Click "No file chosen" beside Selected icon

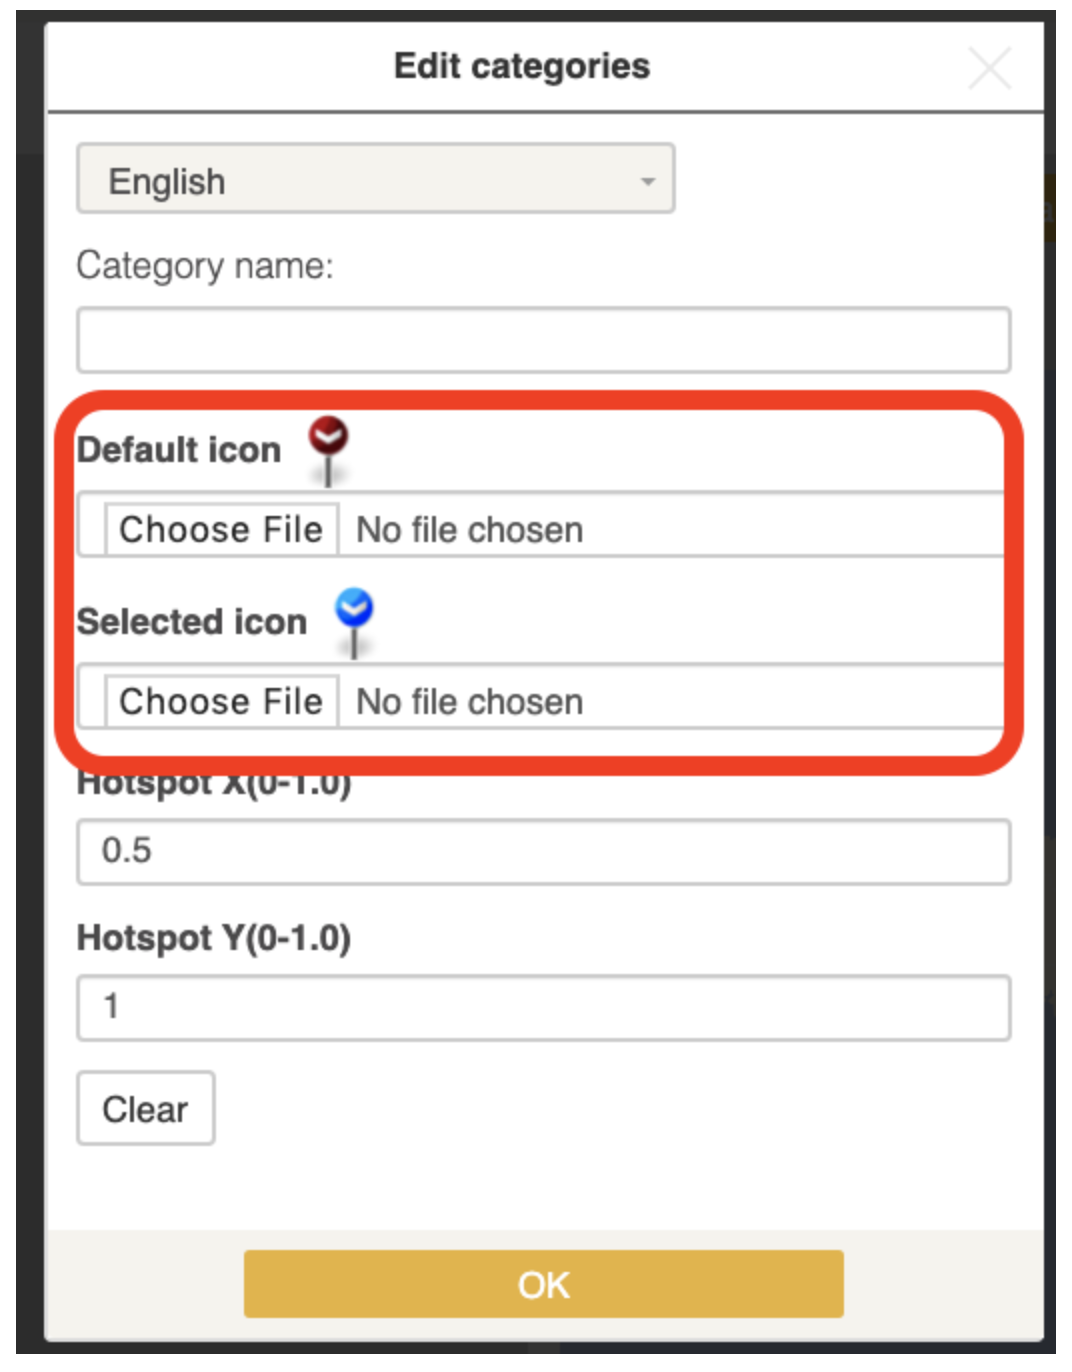click(470, 702)
